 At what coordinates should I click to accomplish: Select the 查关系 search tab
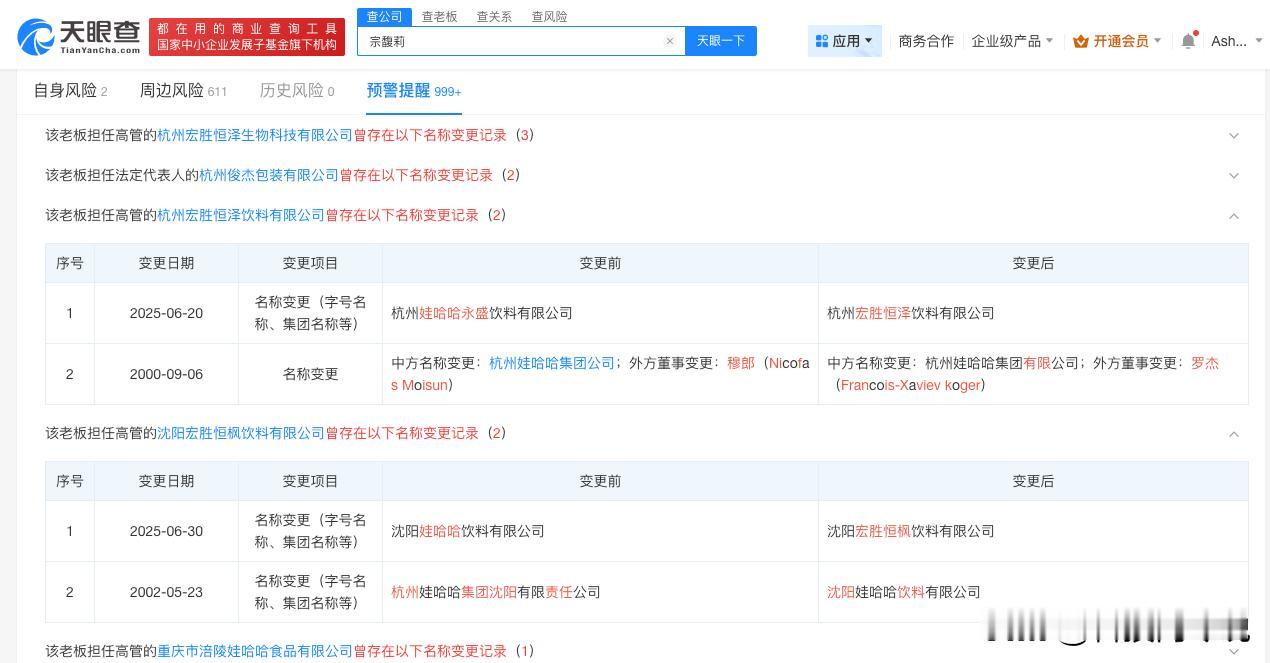(494, 16)
